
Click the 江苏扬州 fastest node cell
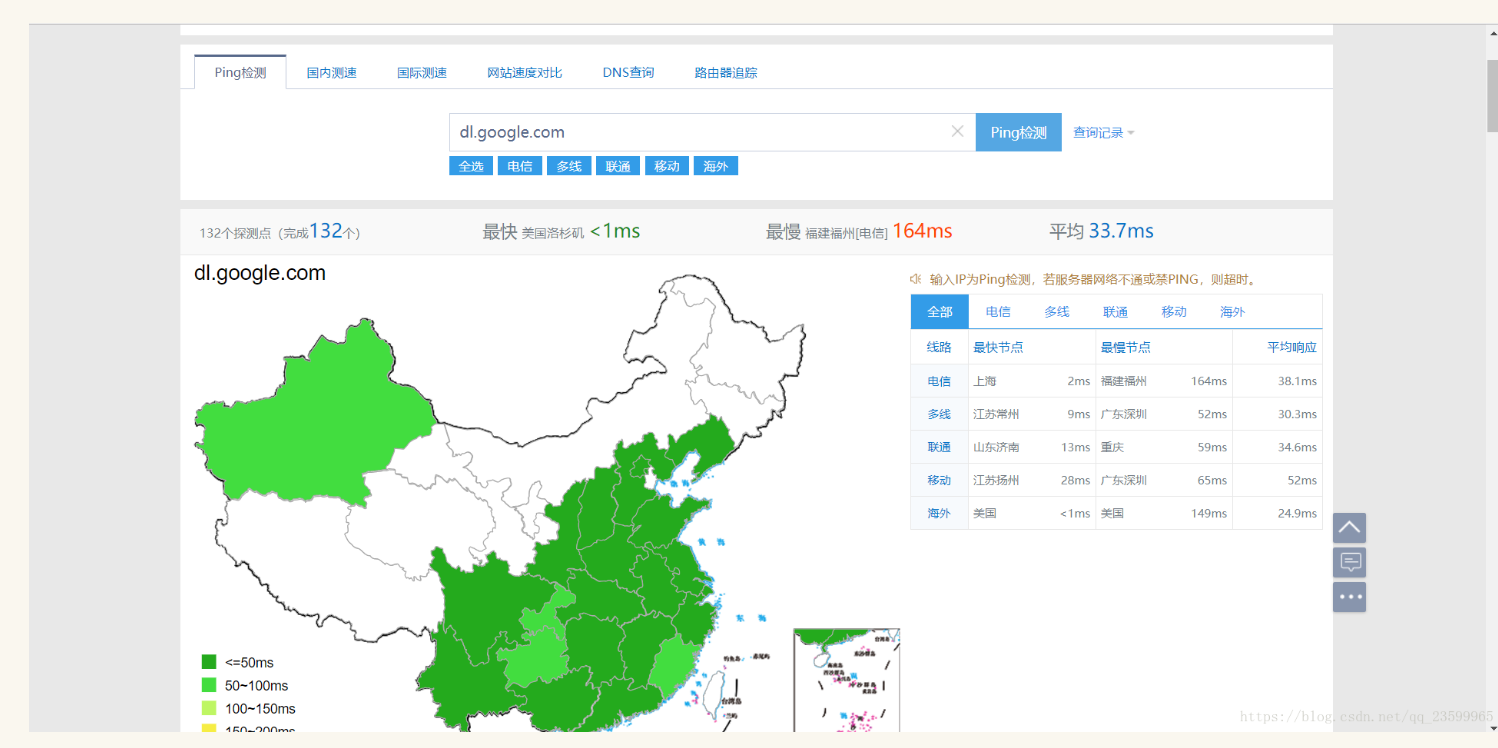point(996,480)
